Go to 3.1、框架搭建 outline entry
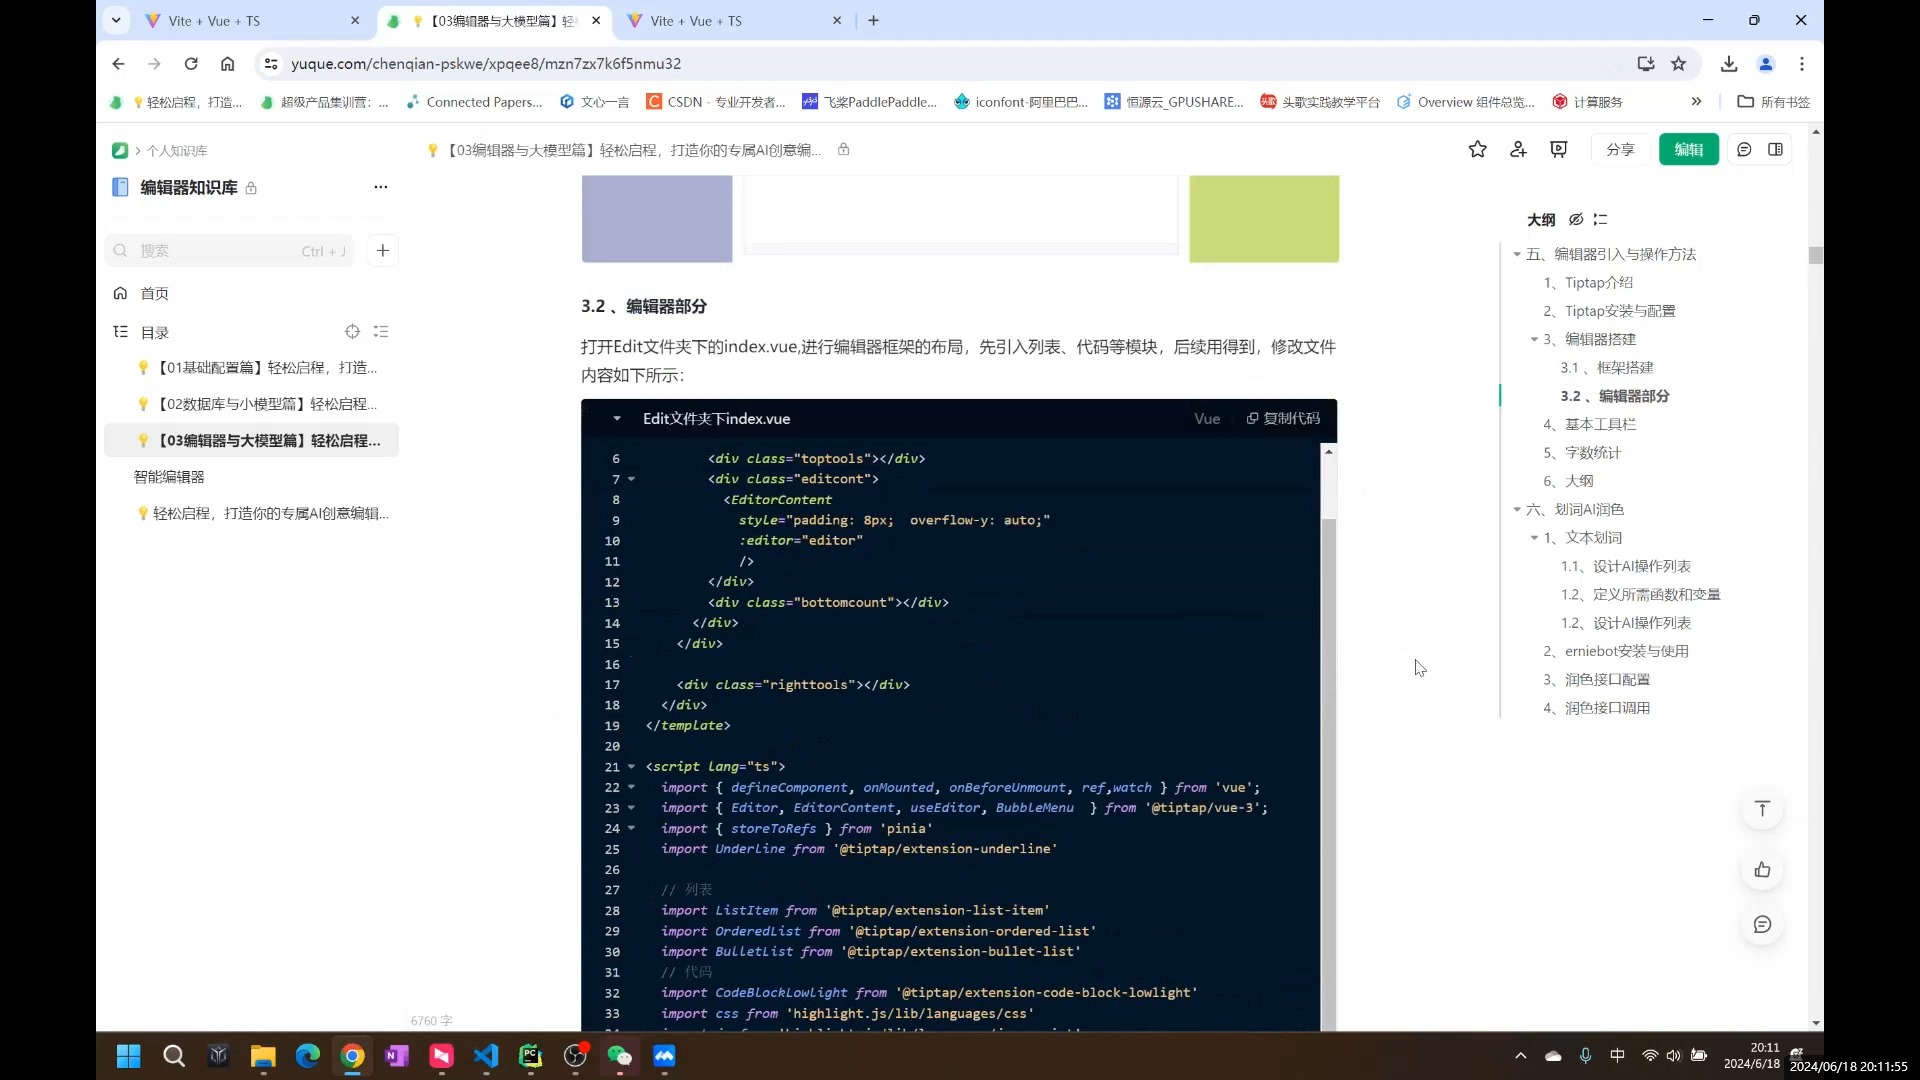This screenshot has width=1920, height=1080. (1607, 368)
